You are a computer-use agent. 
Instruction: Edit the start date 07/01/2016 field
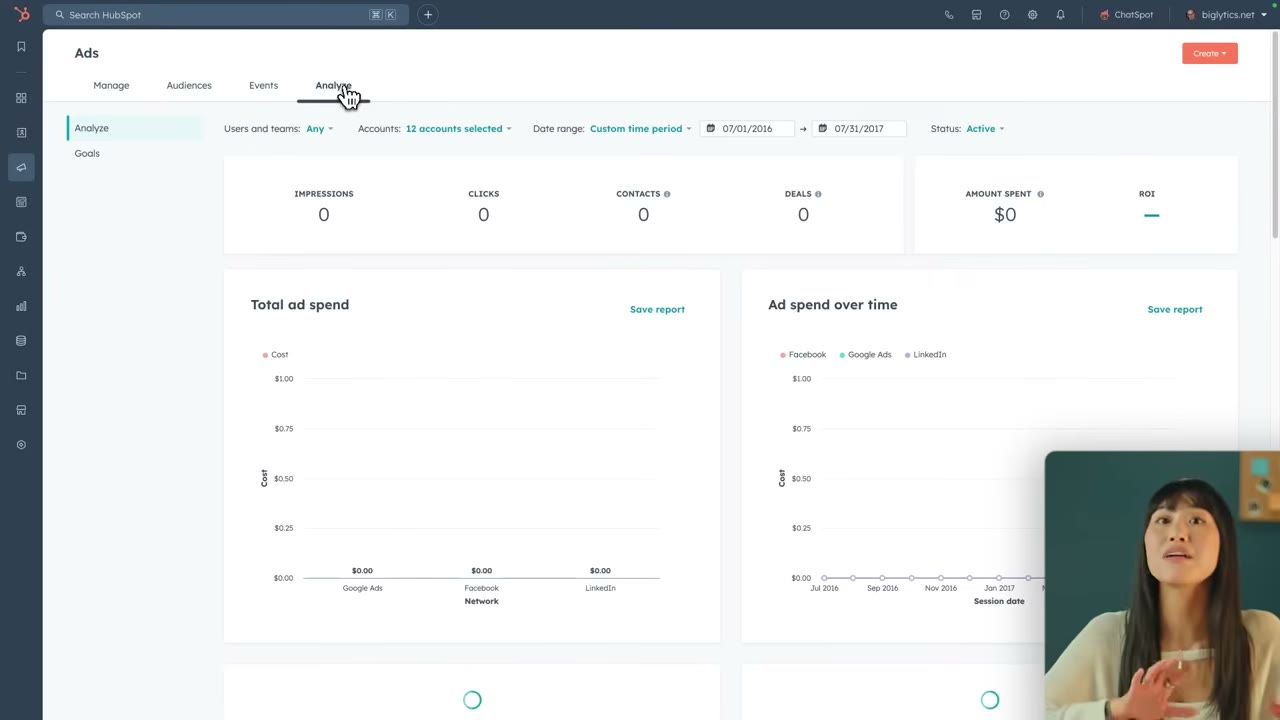pos(747,128)
